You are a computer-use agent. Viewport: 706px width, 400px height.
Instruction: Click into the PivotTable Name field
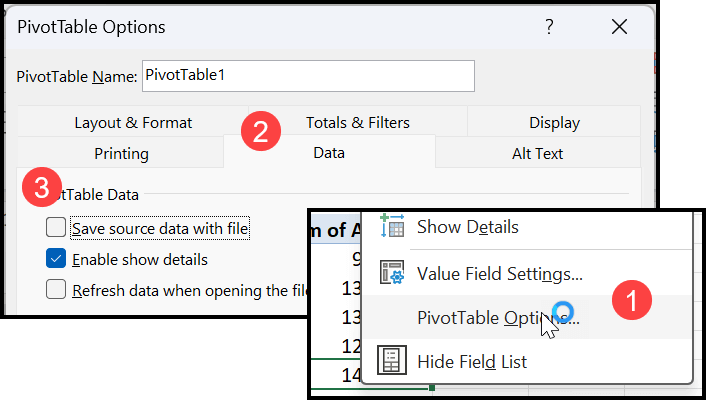308,76
